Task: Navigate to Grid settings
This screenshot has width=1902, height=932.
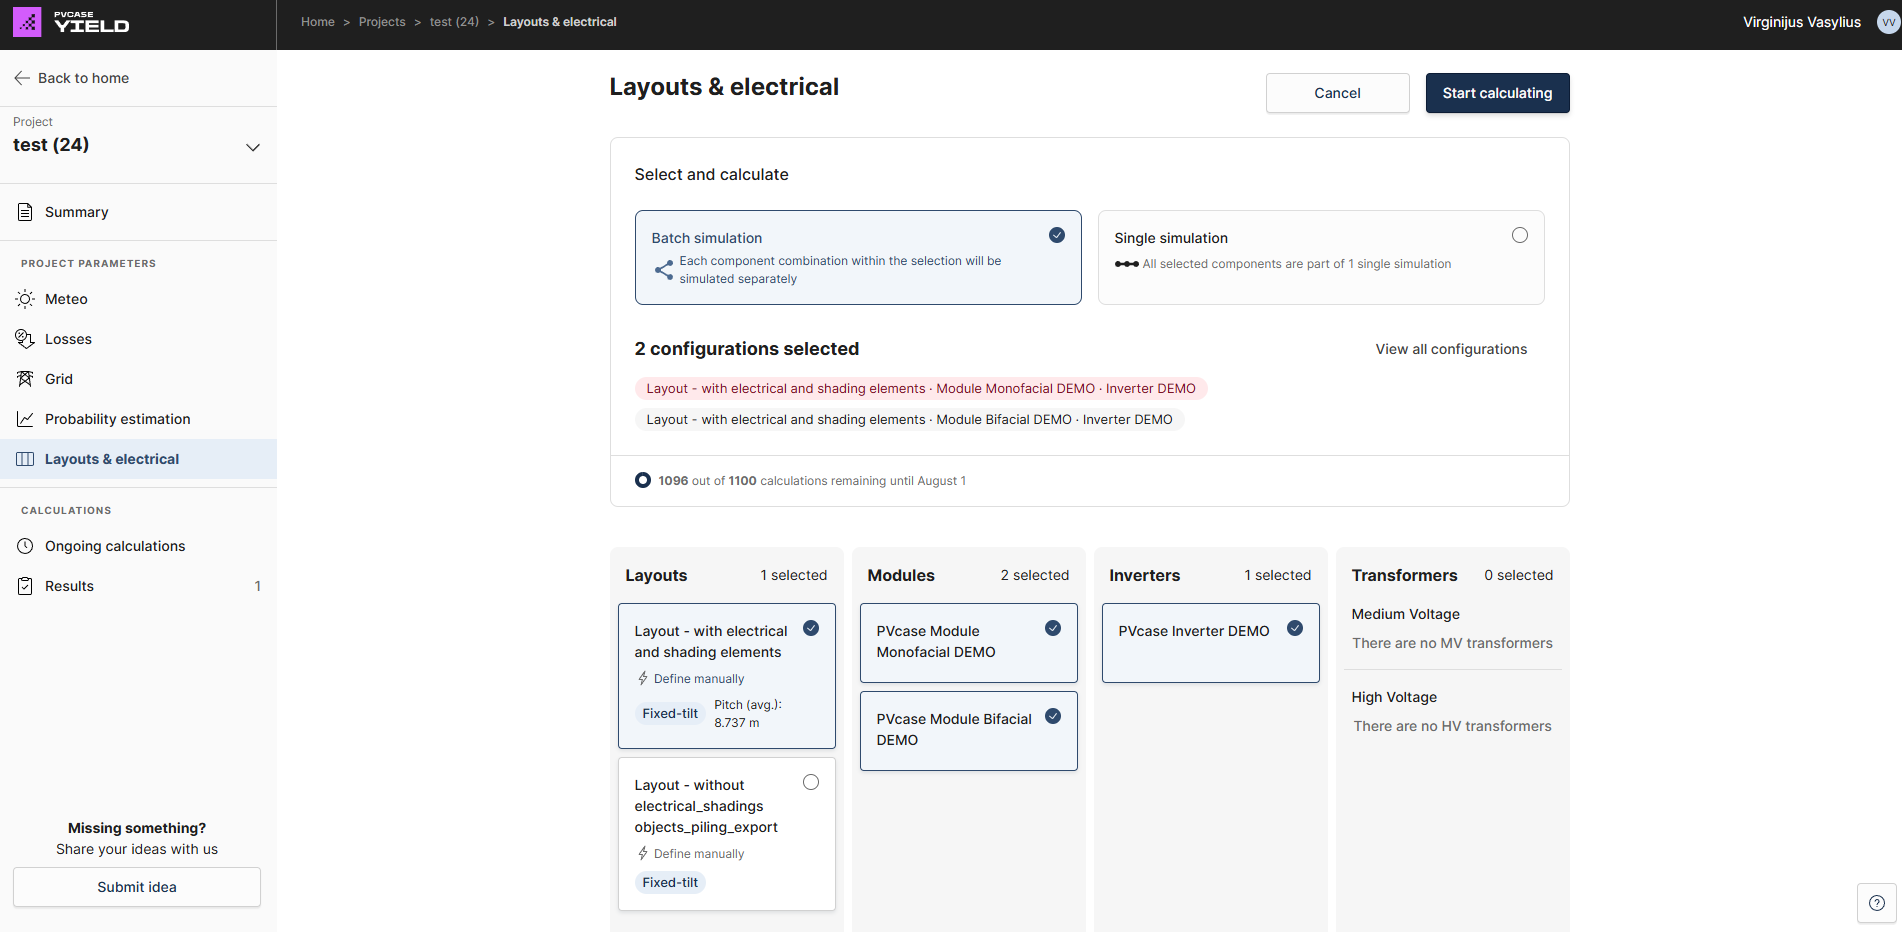Action: (138, 379)
